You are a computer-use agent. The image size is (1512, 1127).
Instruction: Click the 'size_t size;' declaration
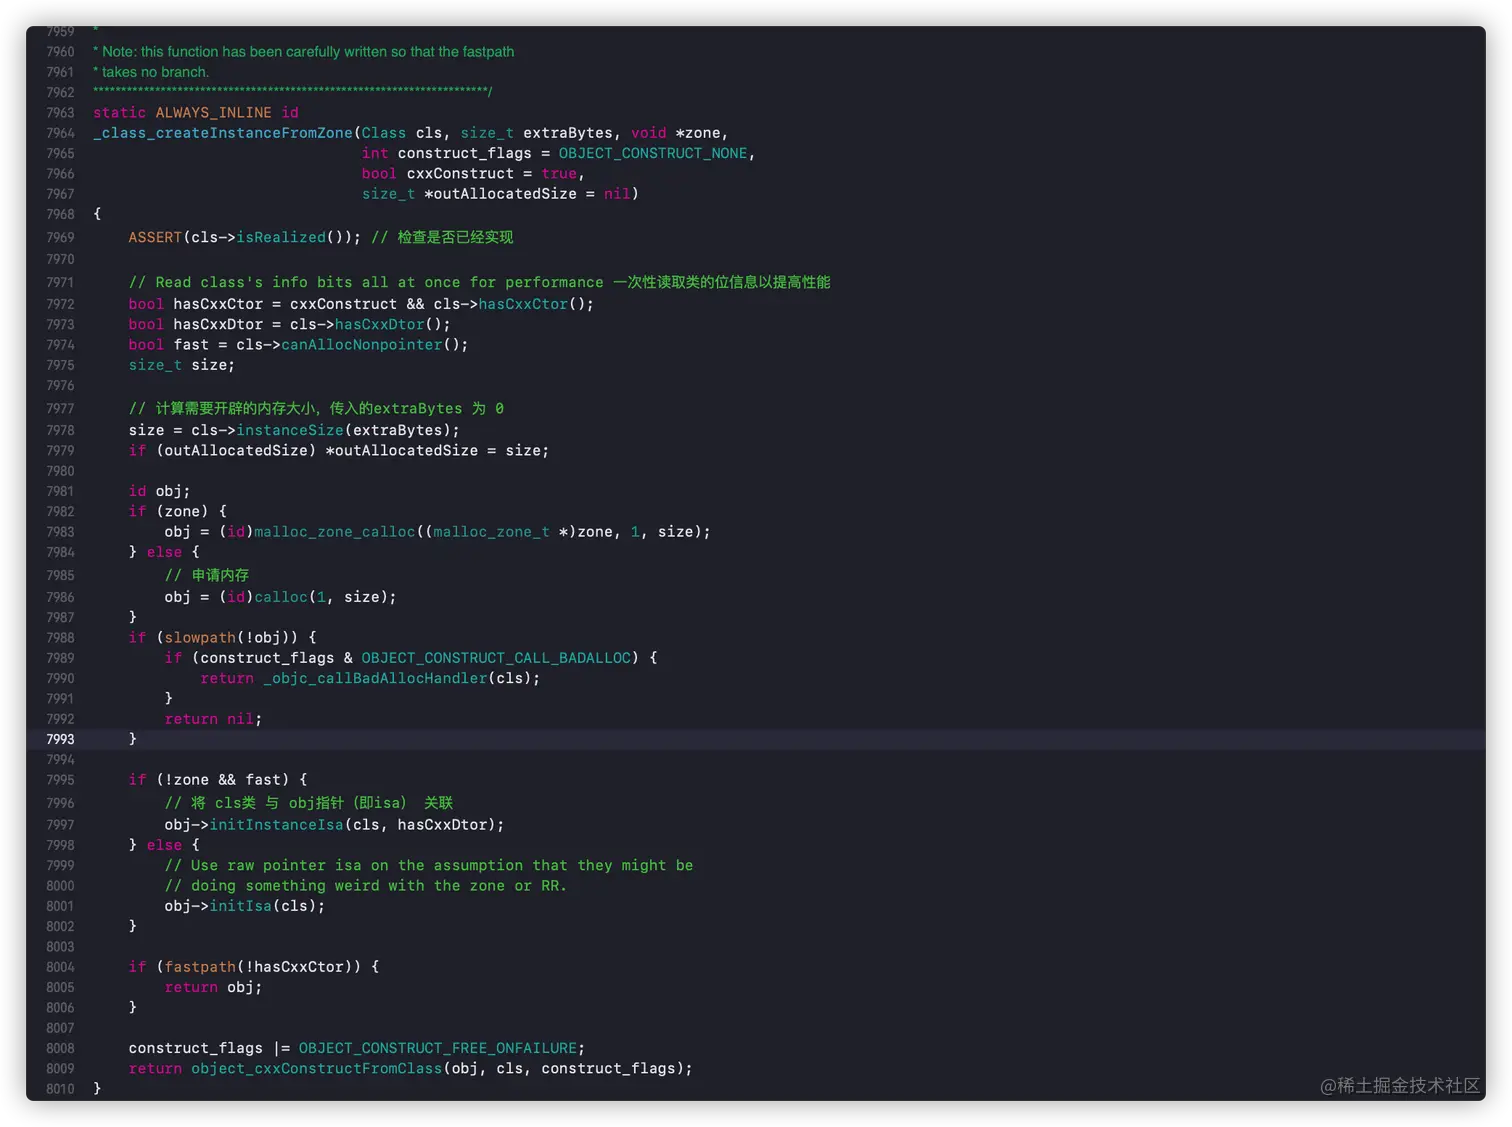tap(182, 365)
